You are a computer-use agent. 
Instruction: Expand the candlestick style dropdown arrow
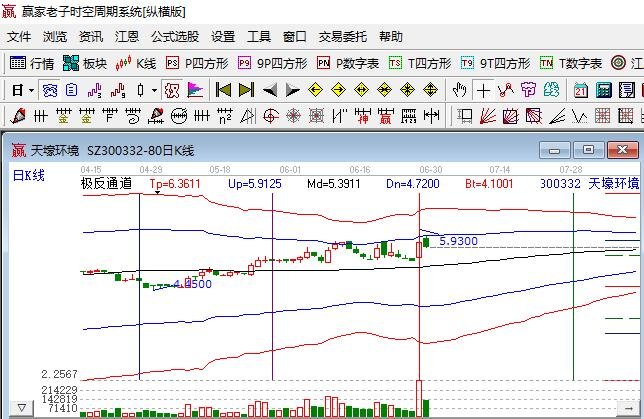click(154, 90)
